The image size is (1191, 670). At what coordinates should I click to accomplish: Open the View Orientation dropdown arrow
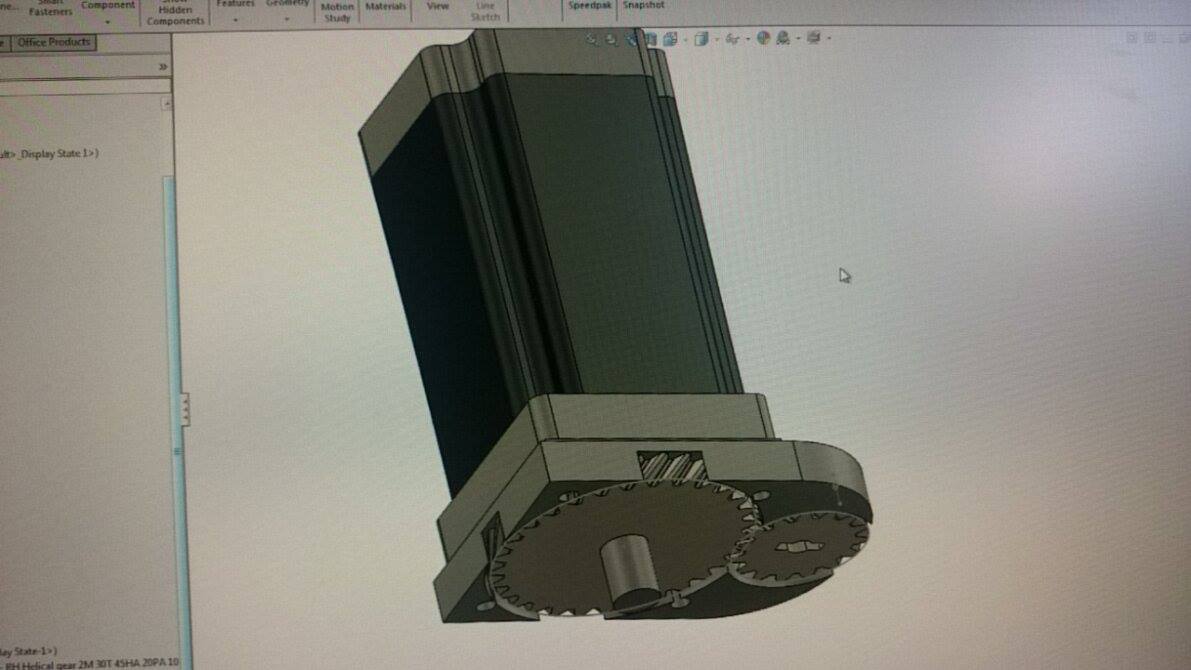[x=685, y=40]
